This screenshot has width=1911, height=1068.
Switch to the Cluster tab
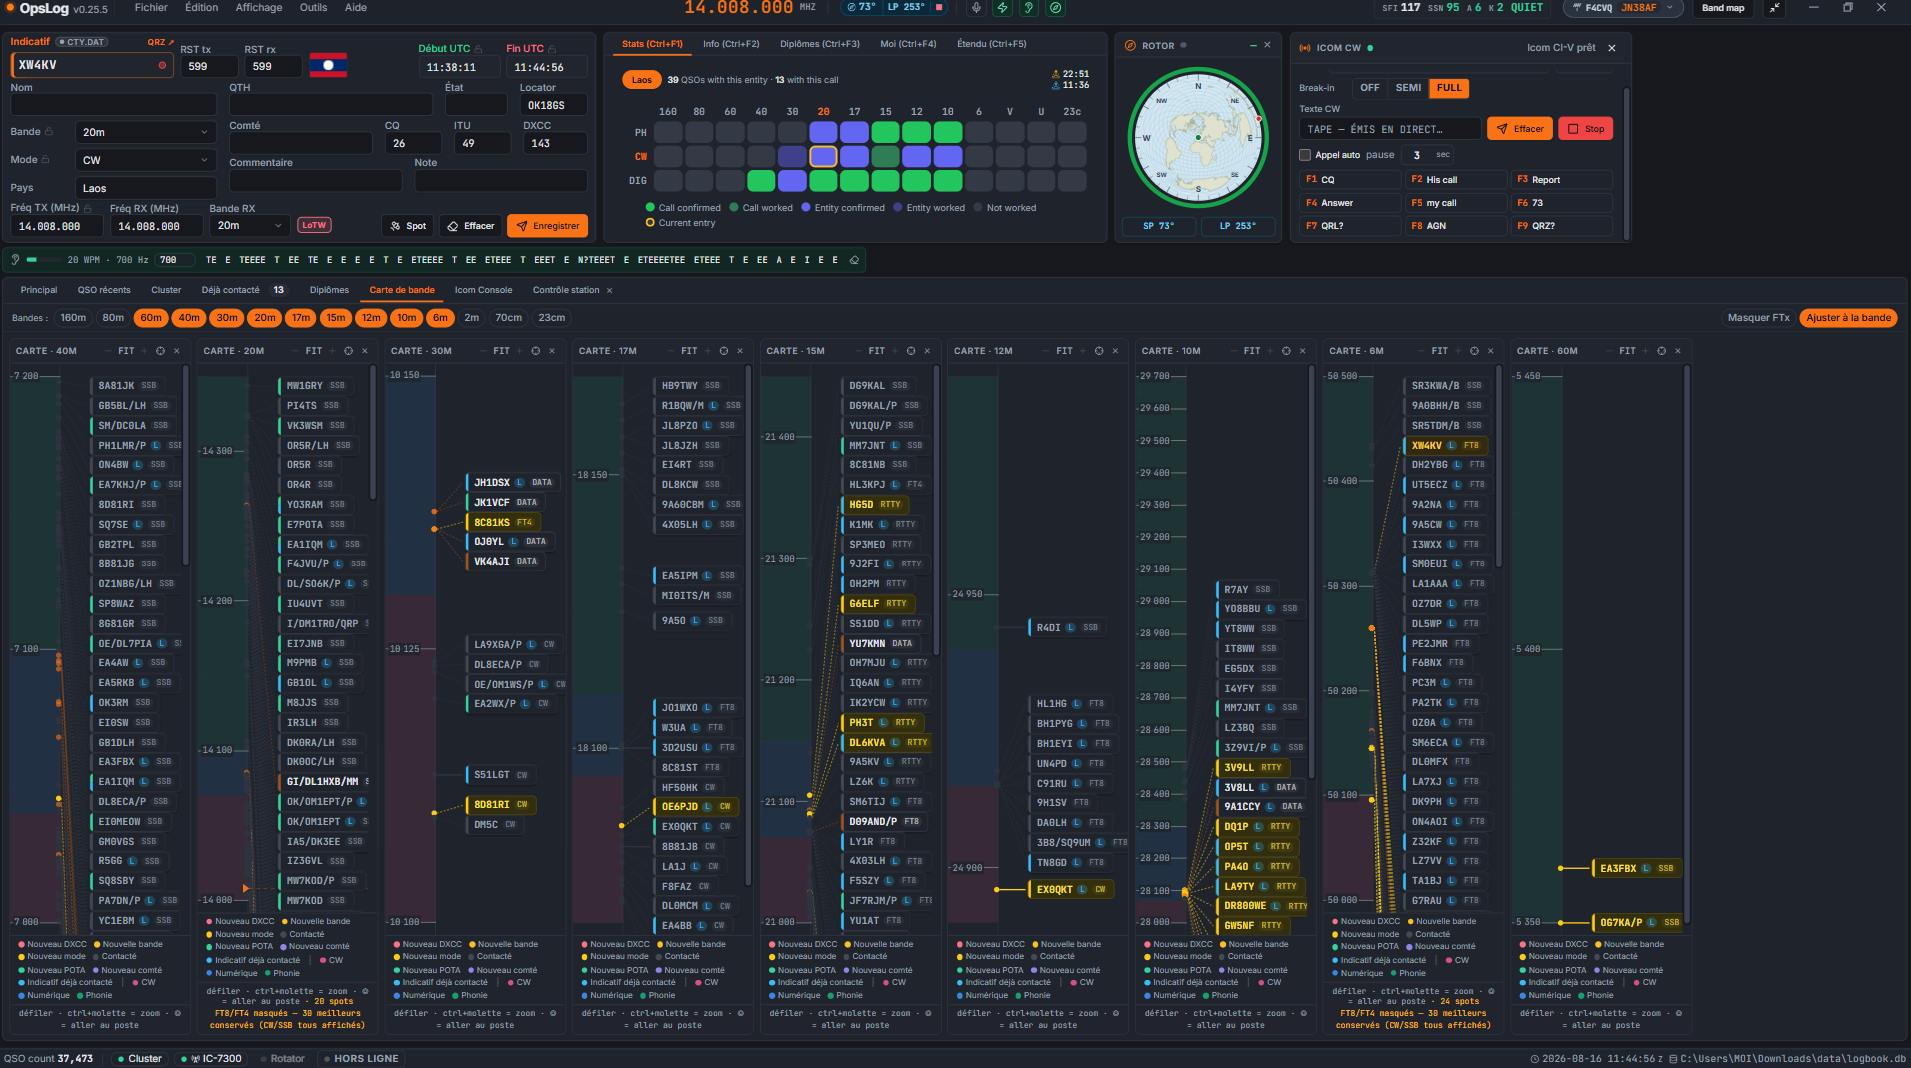pos(166,290)
